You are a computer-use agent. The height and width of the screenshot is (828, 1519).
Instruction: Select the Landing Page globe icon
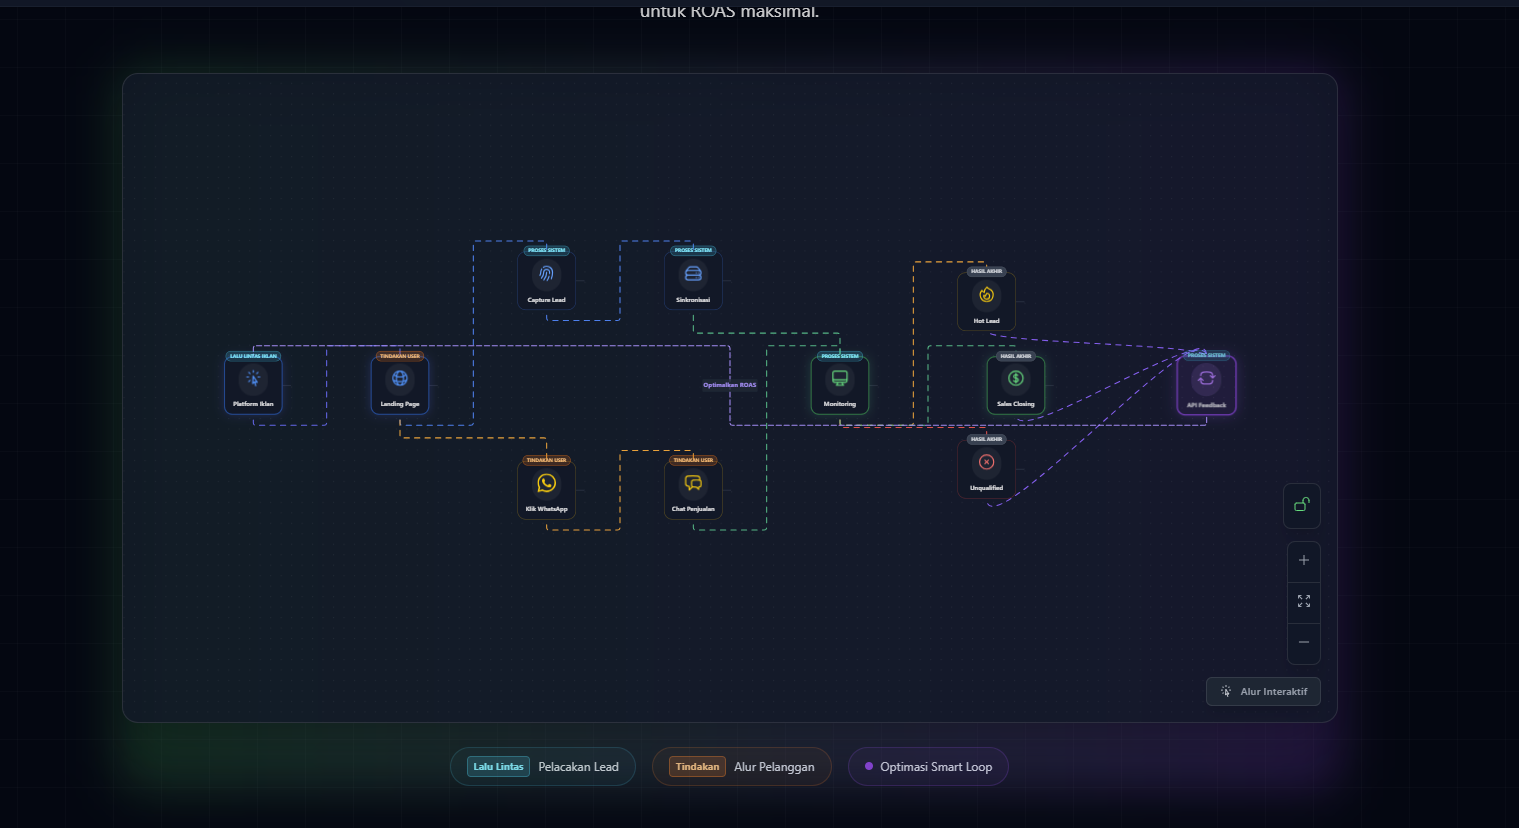pos(400,379)
